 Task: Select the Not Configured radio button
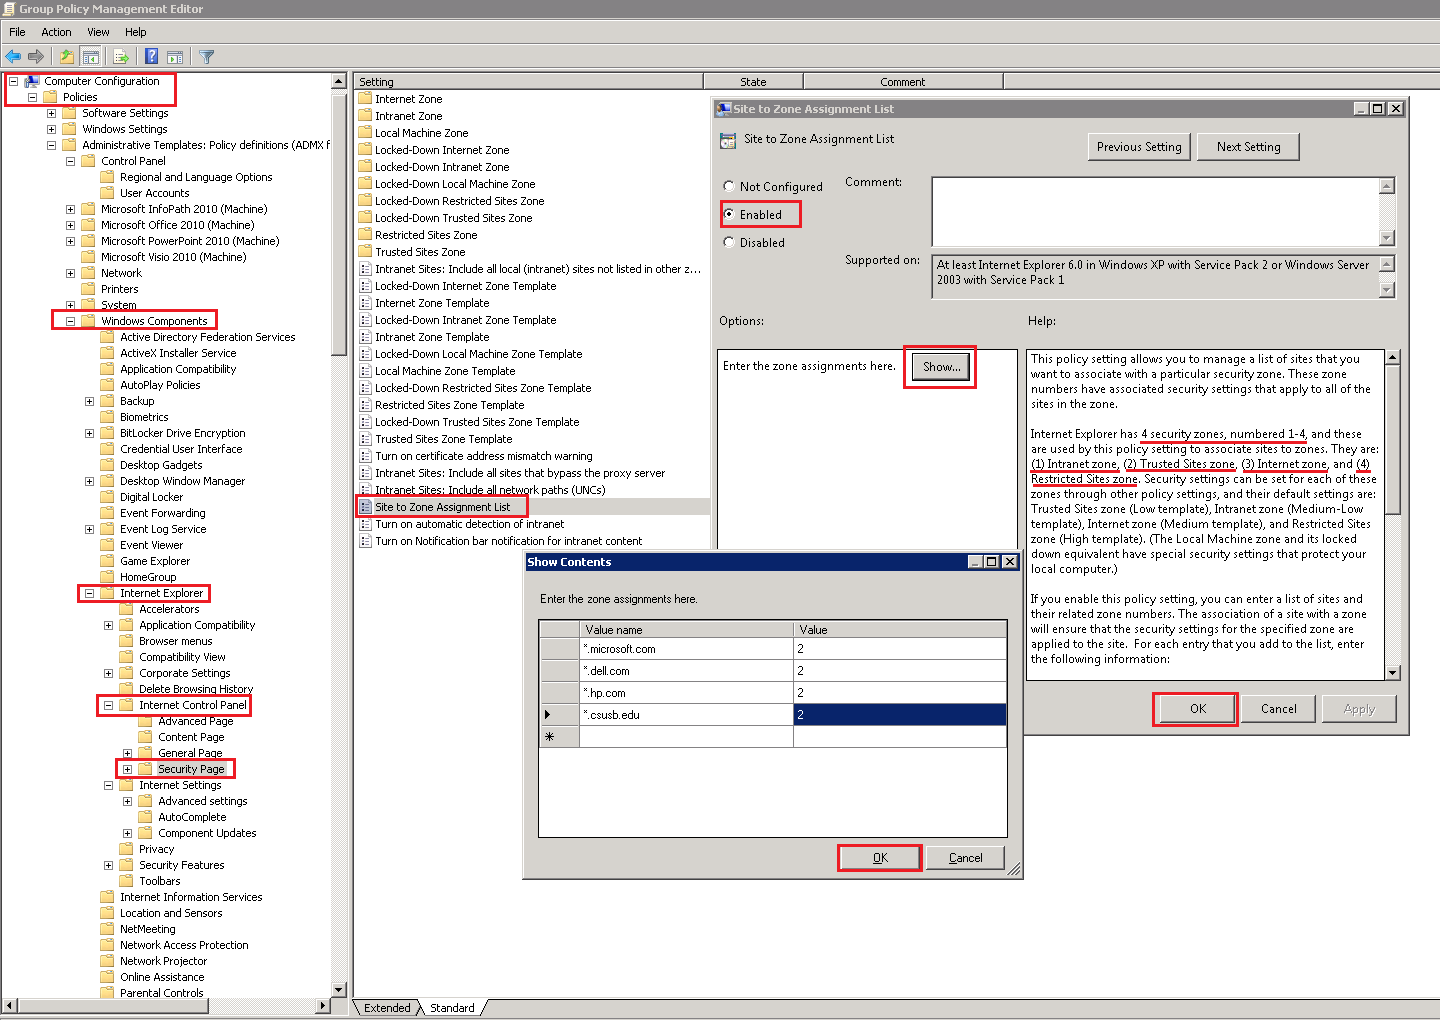coord(729,186)
